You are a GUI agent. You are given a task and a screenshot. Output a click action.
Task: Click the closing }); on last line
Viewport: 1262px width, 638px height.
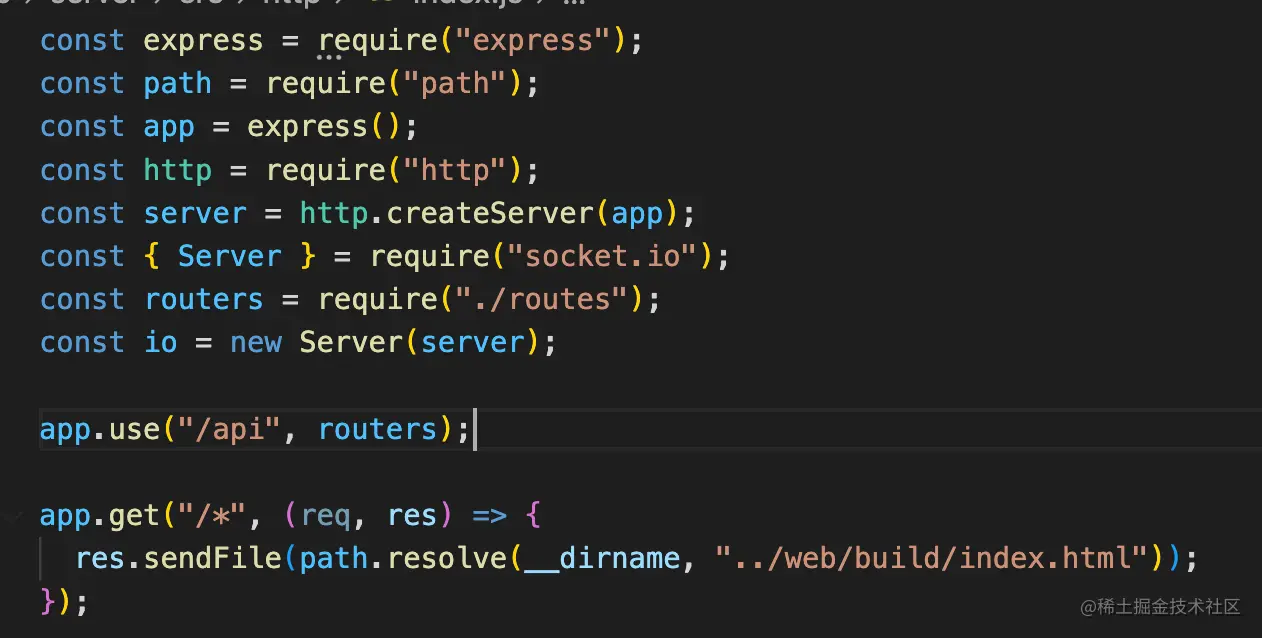tap(64, 602)
